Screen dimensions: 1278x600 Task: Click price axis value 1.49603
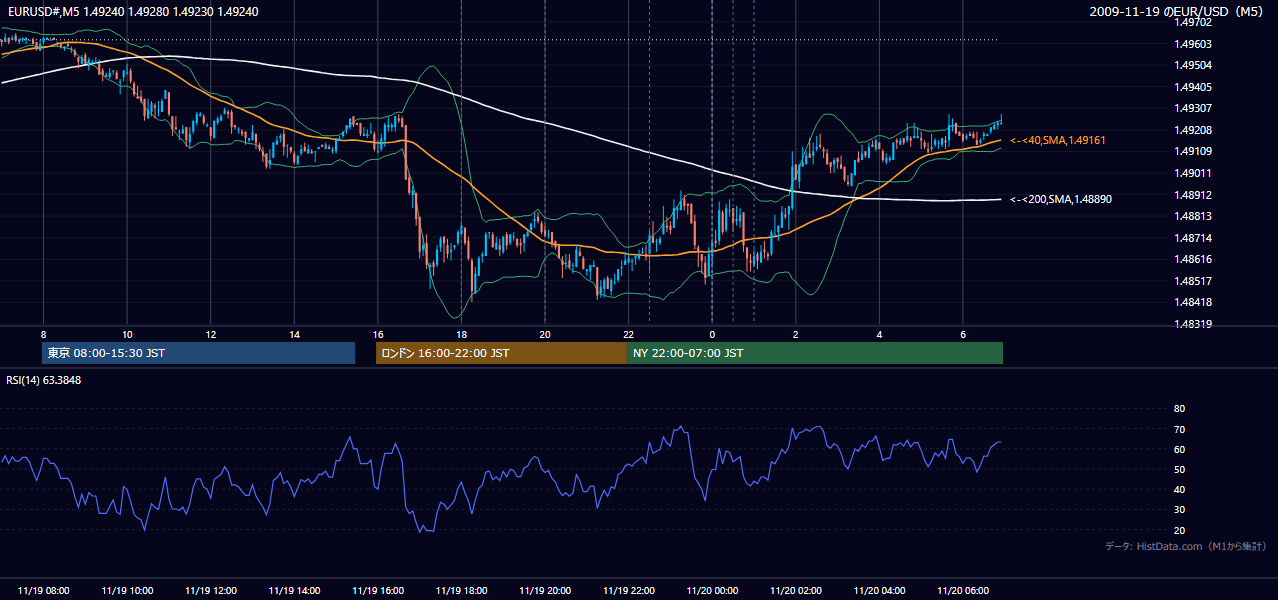coord(1194,44)
